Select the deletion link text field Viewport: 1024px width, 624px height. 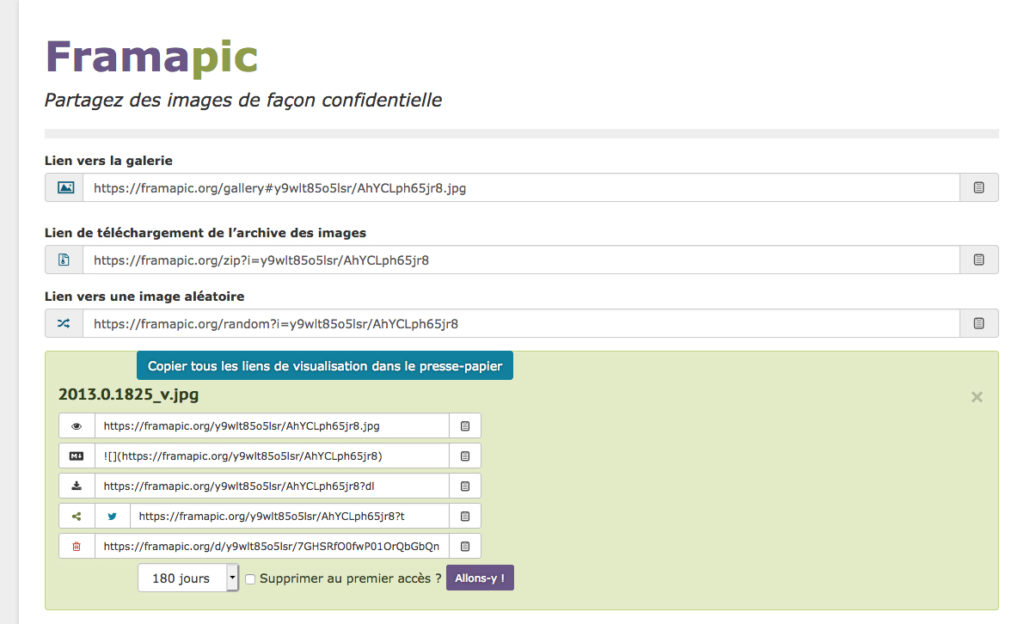point(272,546)
